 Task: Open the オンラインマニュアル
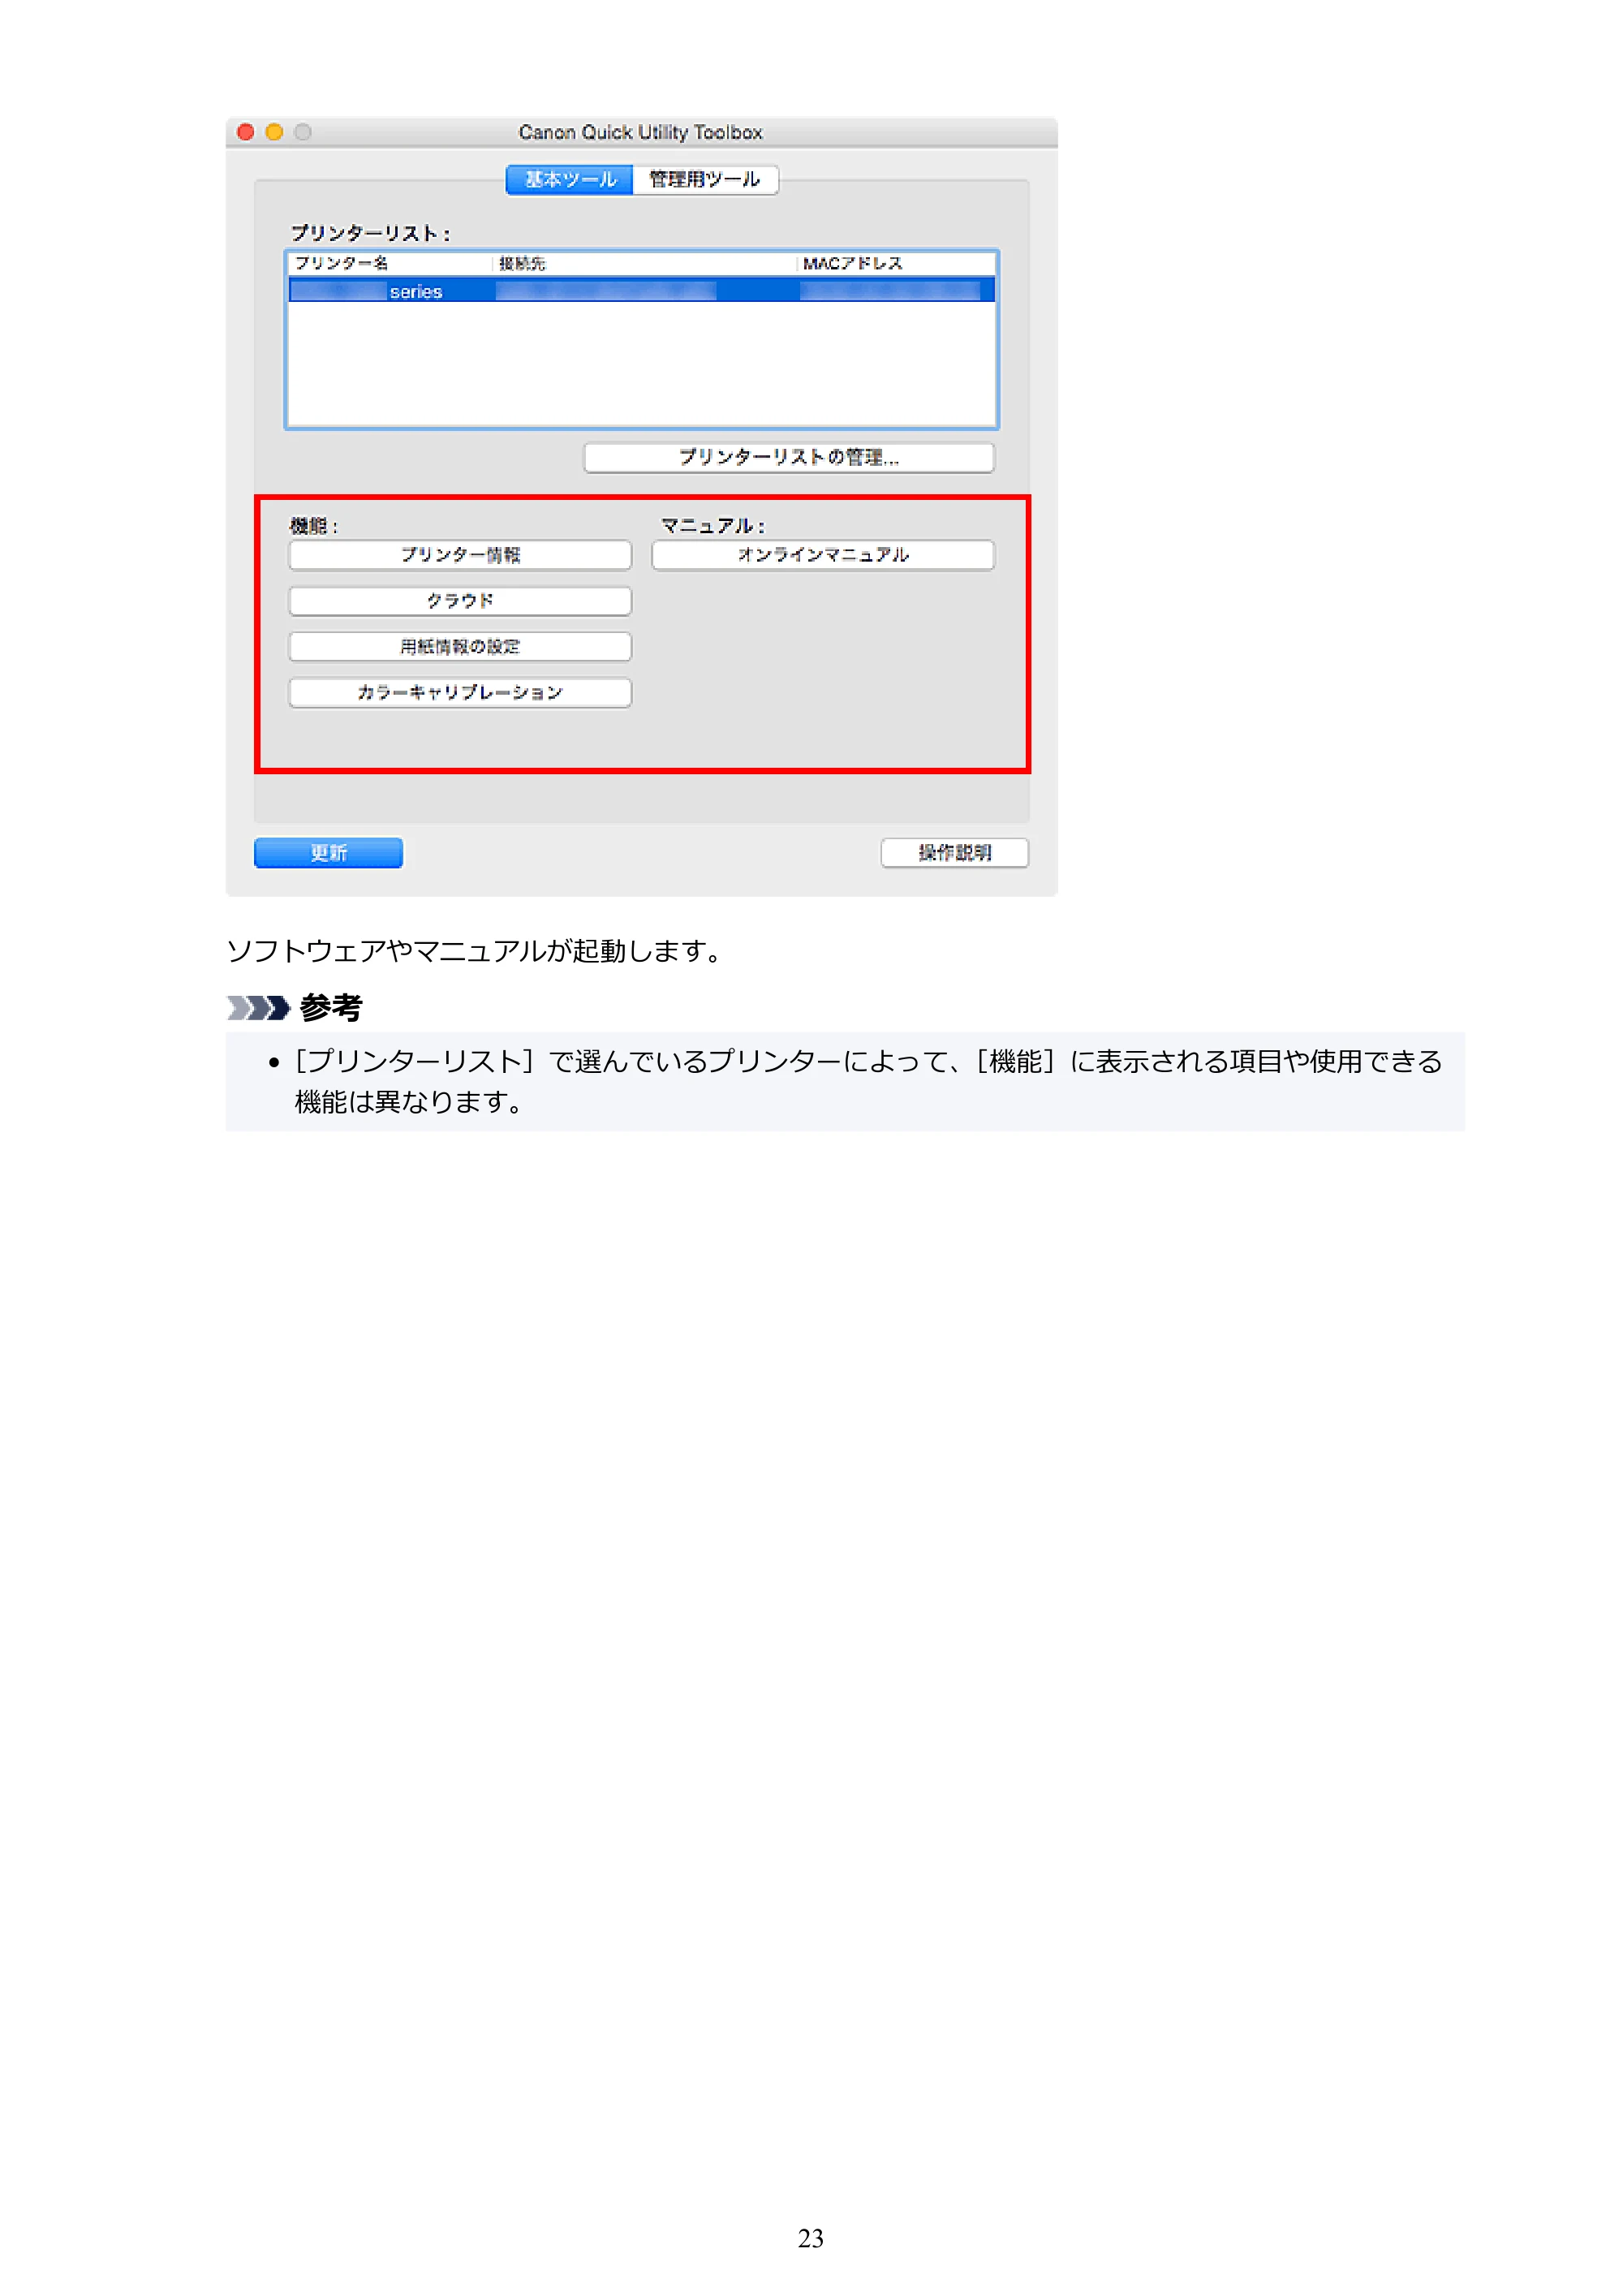coord(823,555)
